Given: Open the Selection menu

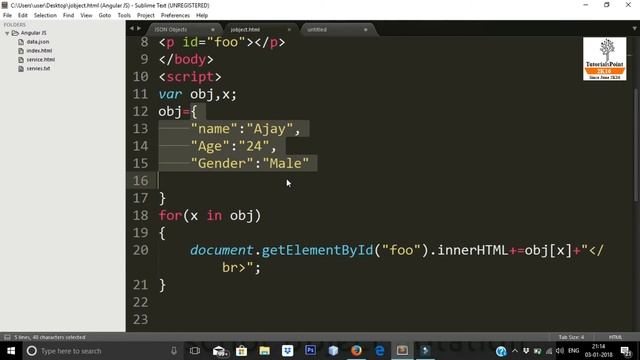Looking at the screenshot, I should tap(45, 16).
